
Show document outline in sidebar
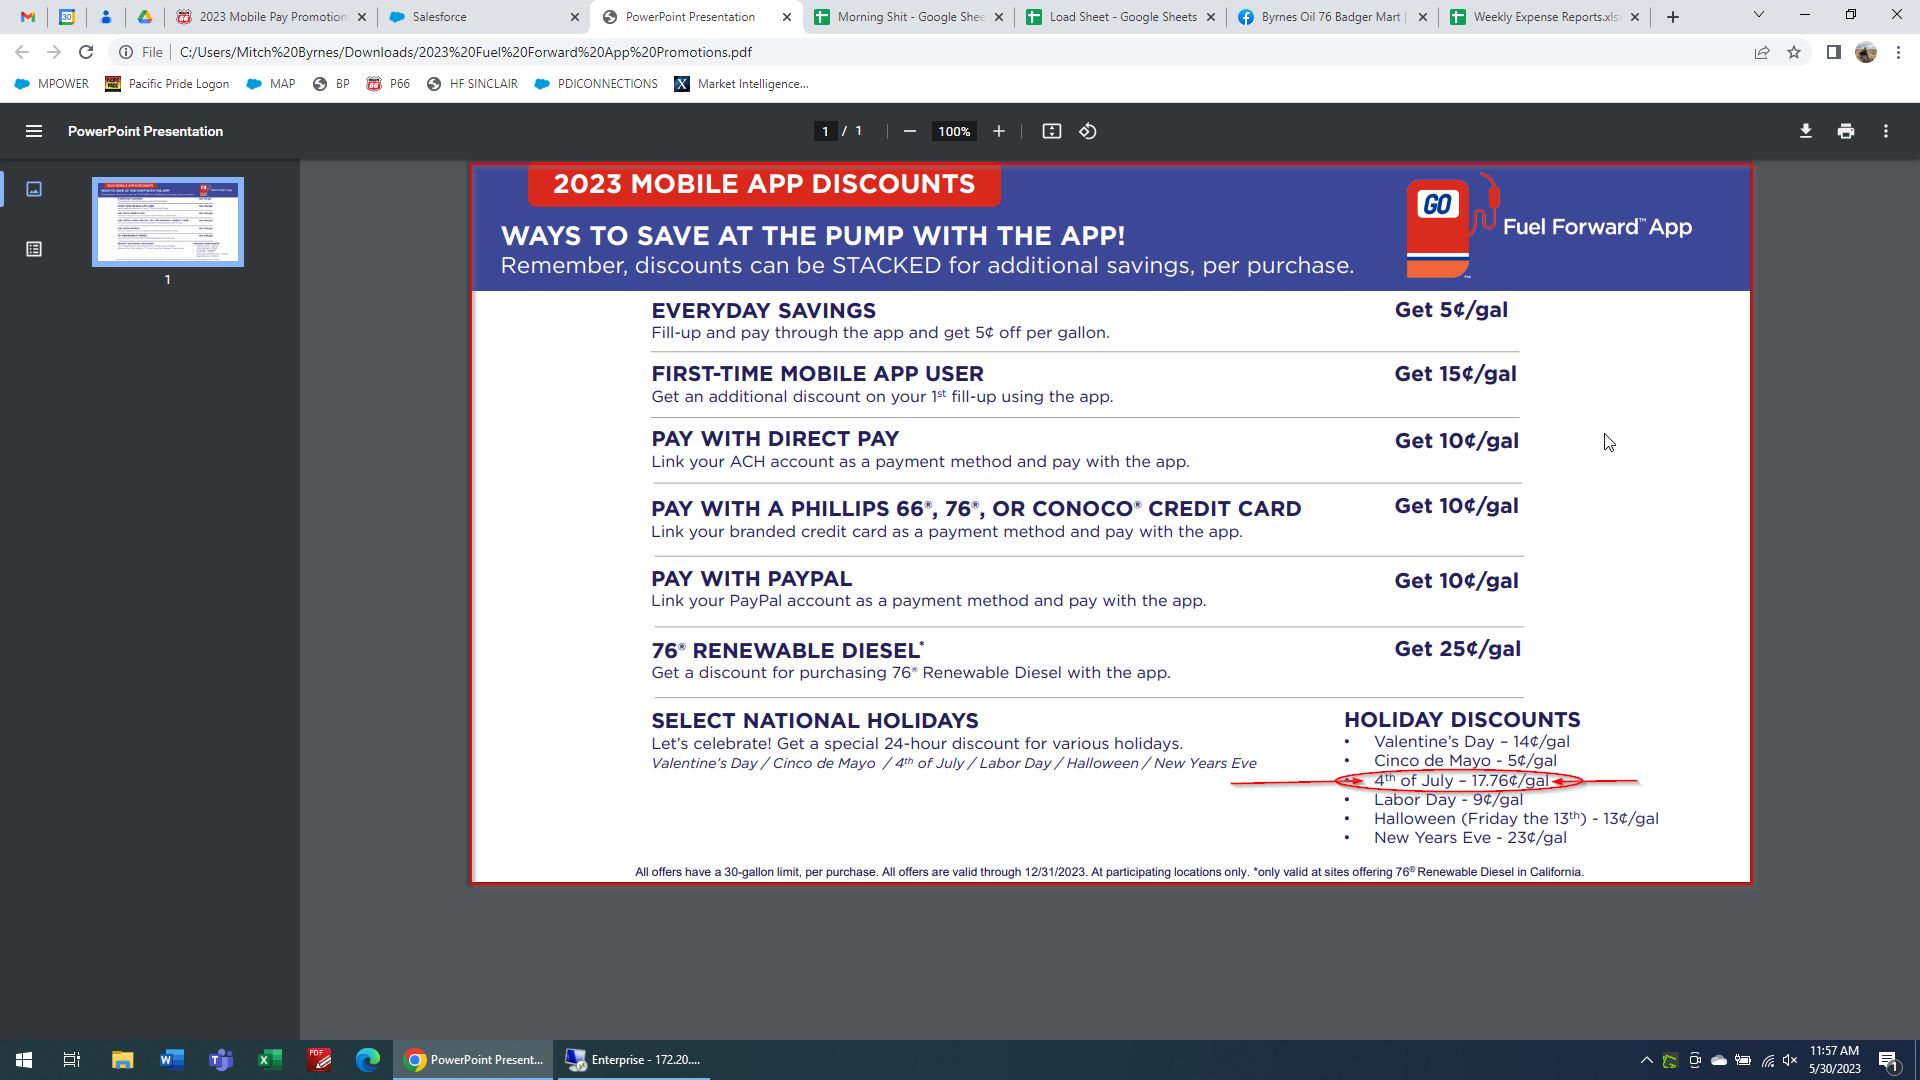tap(33, 249)
